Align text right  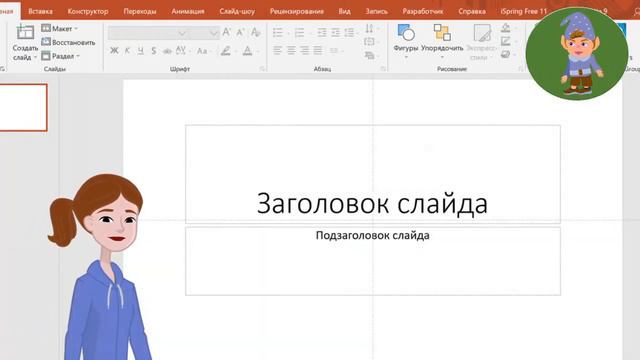(x=304, y=51)
